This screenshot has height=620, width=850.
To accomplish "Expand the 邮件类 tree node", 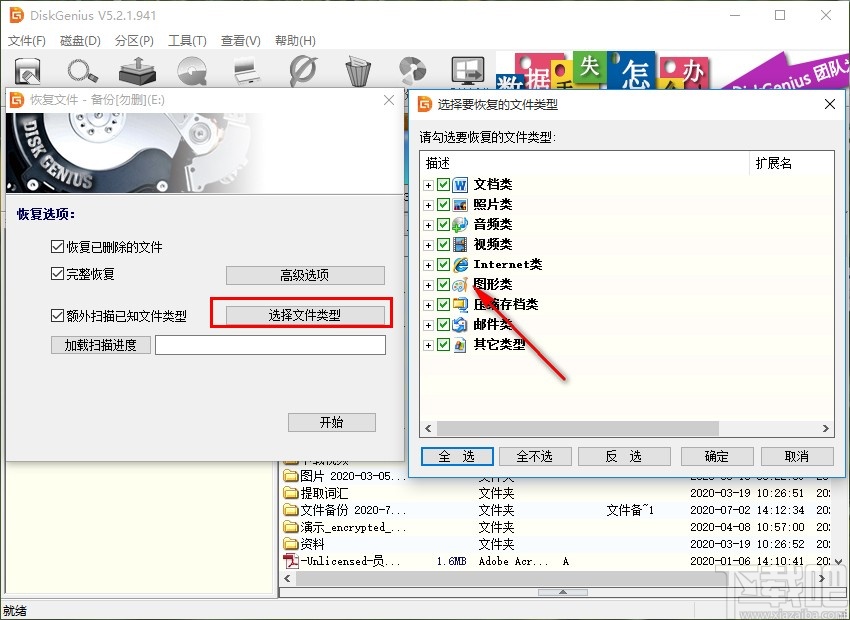I will tap(428, 325).
